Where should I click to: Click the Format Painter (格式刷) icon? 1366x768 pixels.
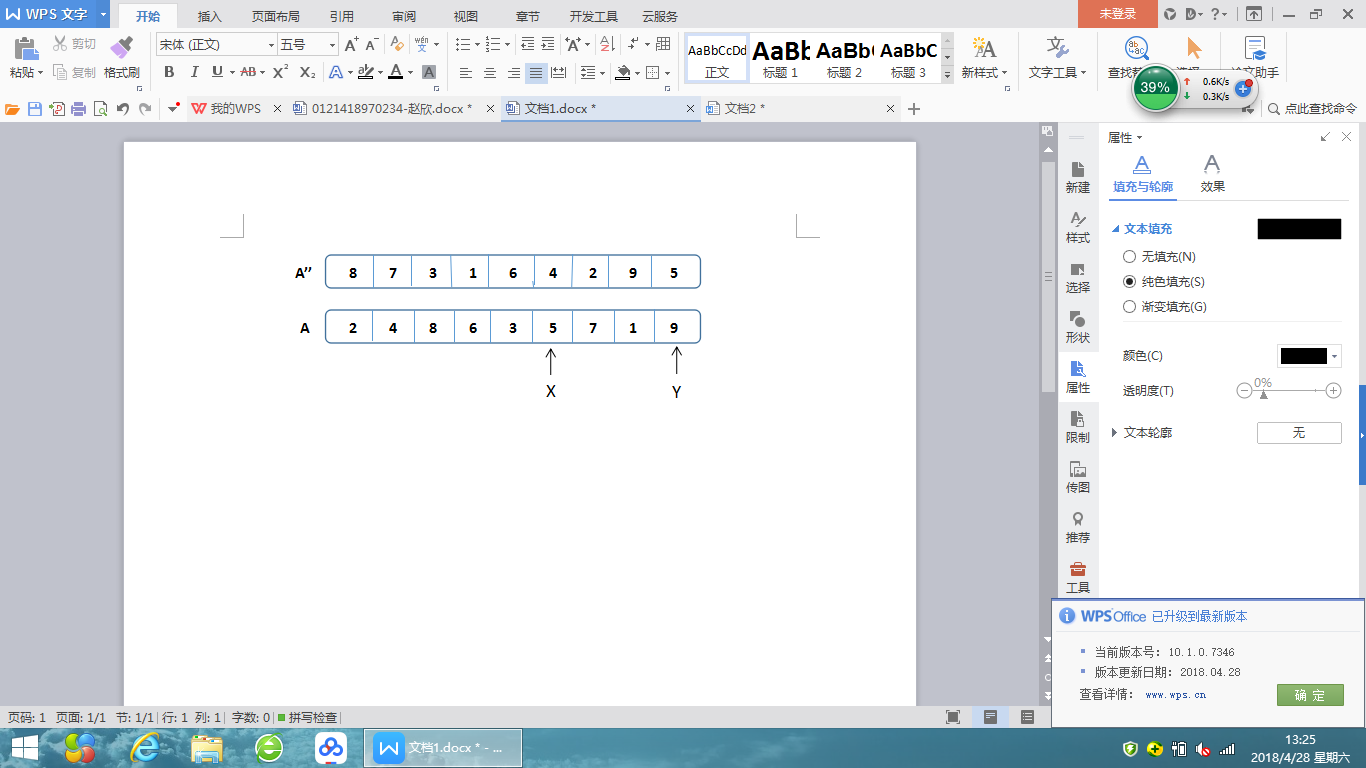[x=121, y=58]
